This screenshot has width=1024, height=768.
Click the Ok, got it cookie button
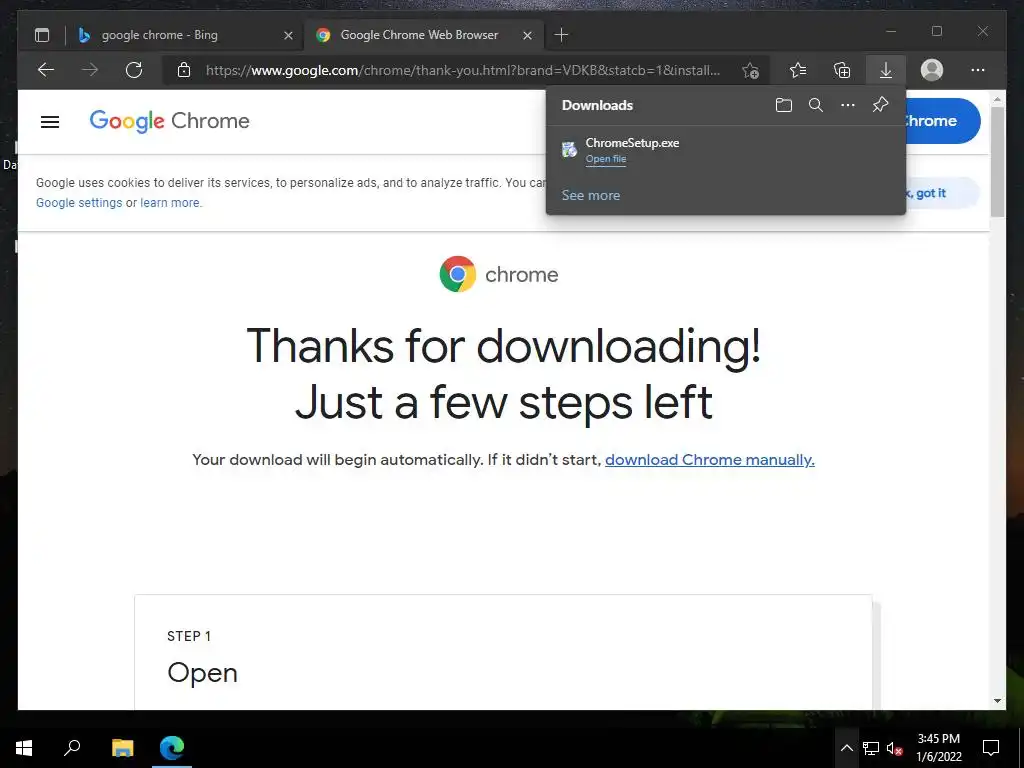point(942,193)
